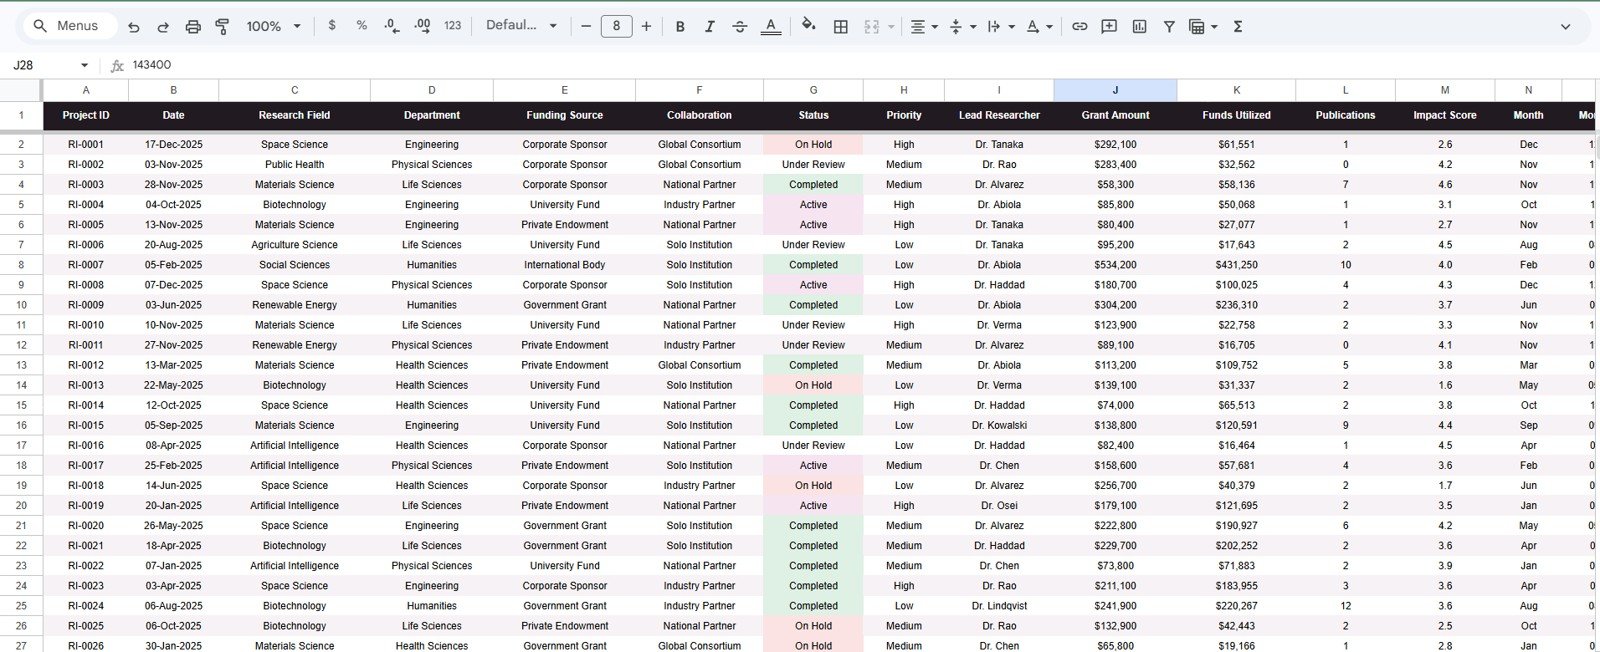Select grant amount $292,100
The height and width of the screenshot is (652, 1600).
pyautogui.click(x=1115, y=144)
